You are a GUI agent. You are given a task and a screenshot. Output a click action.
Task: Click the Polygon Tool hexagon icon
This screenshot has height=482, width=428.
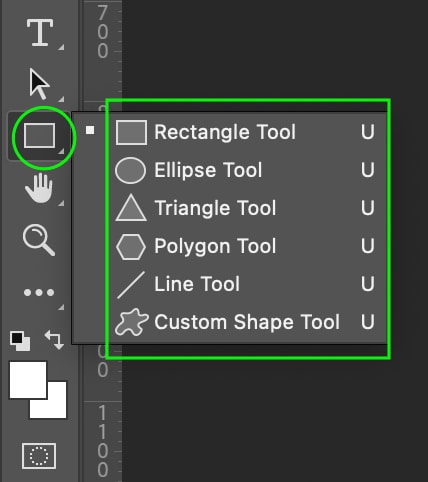[x=131, y=247]
